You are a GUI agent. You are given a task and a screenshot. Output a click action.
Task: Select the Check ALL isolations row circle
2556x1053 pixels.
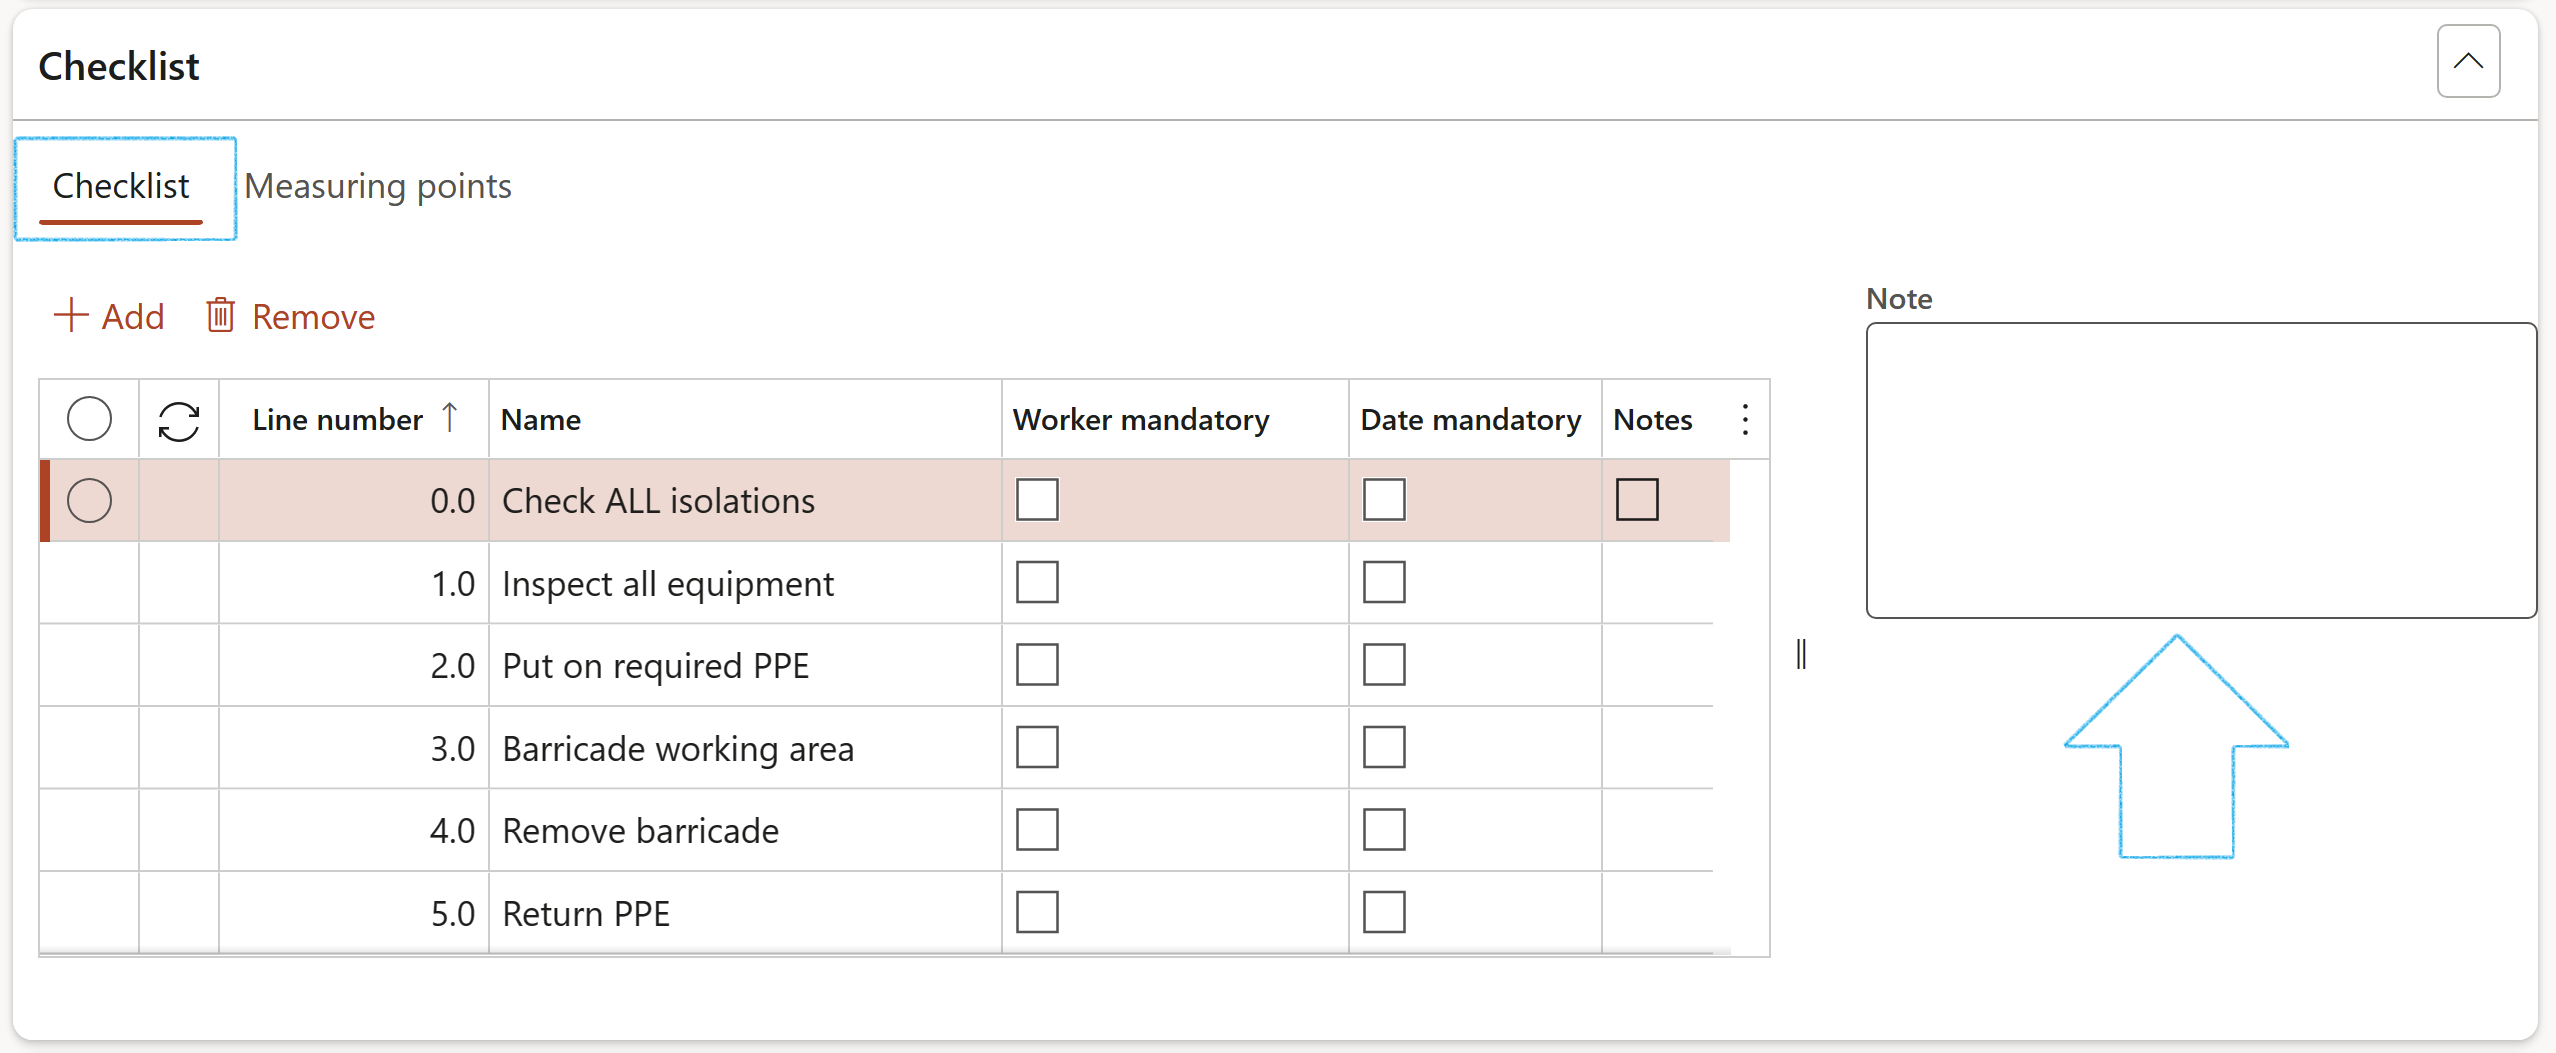pos(89,500)
